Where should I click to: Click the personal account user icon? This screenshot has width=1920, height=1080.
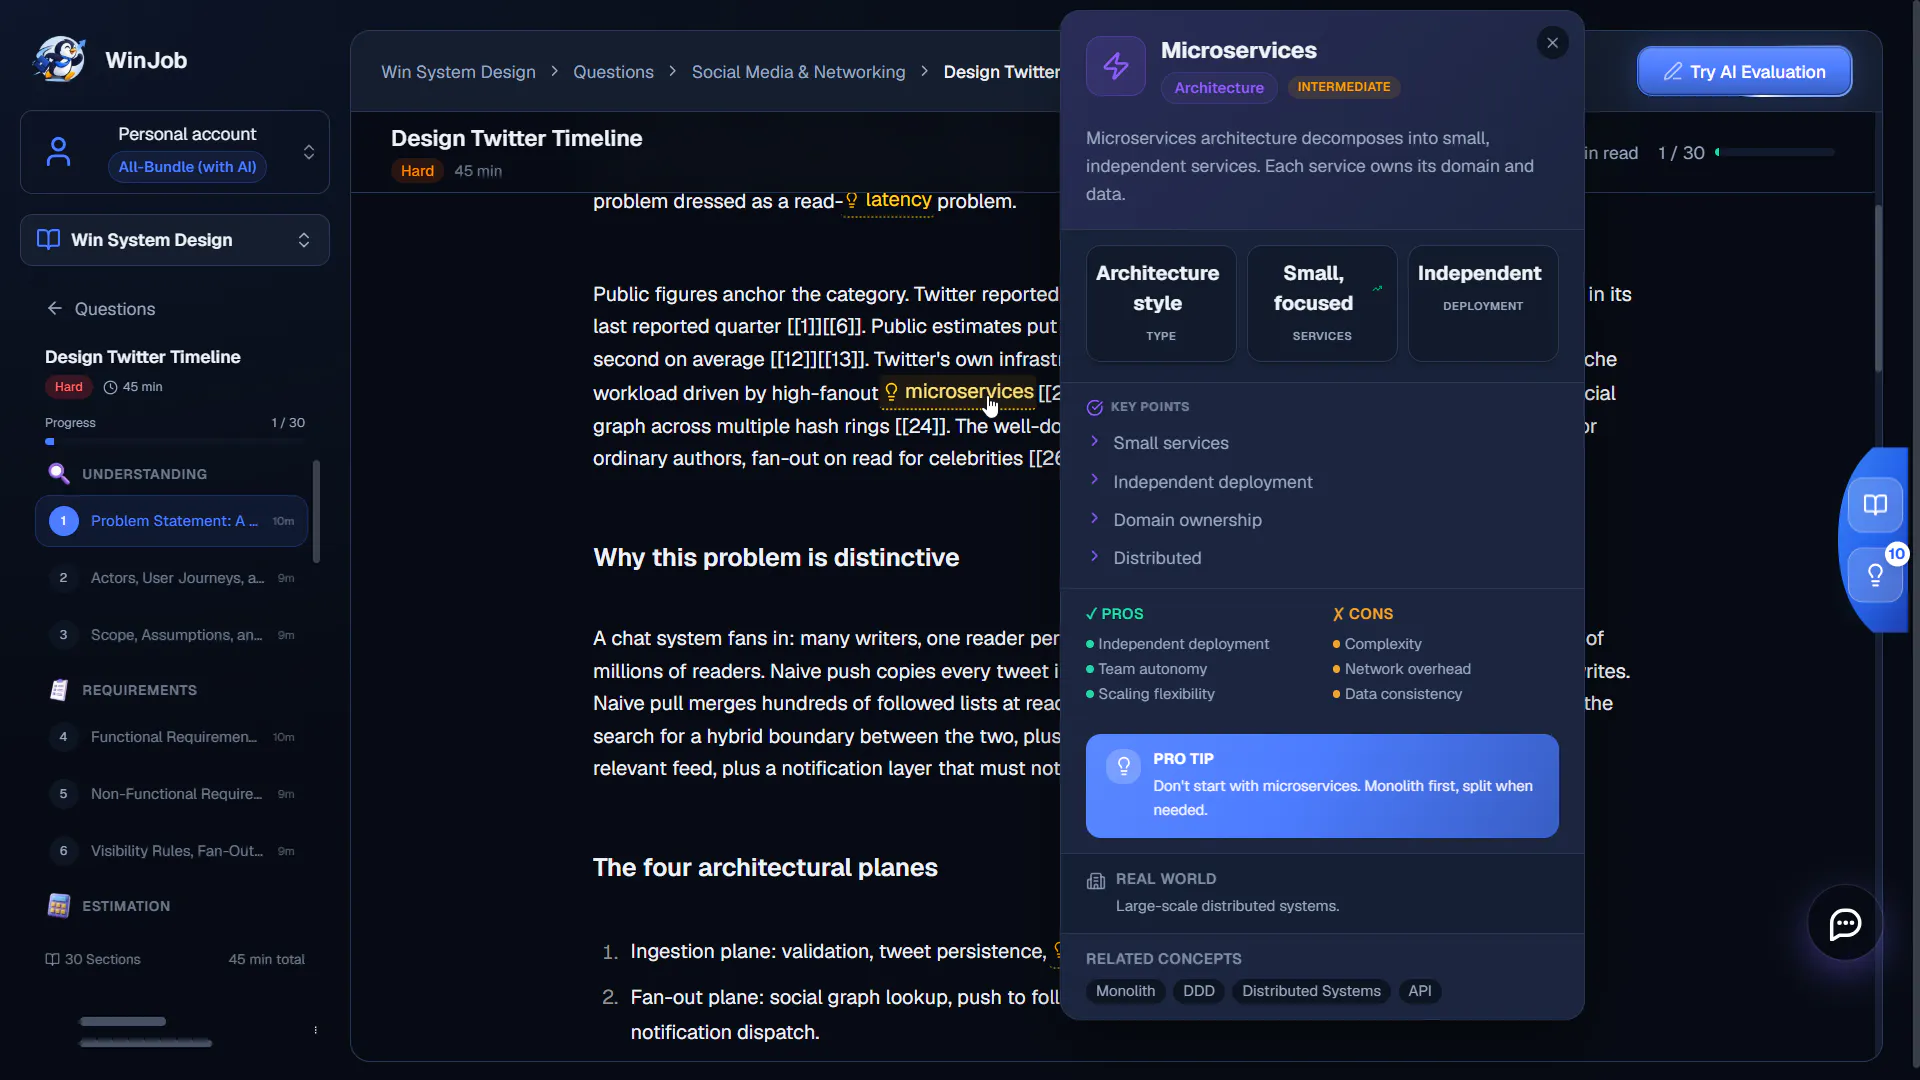coord(59,152)
